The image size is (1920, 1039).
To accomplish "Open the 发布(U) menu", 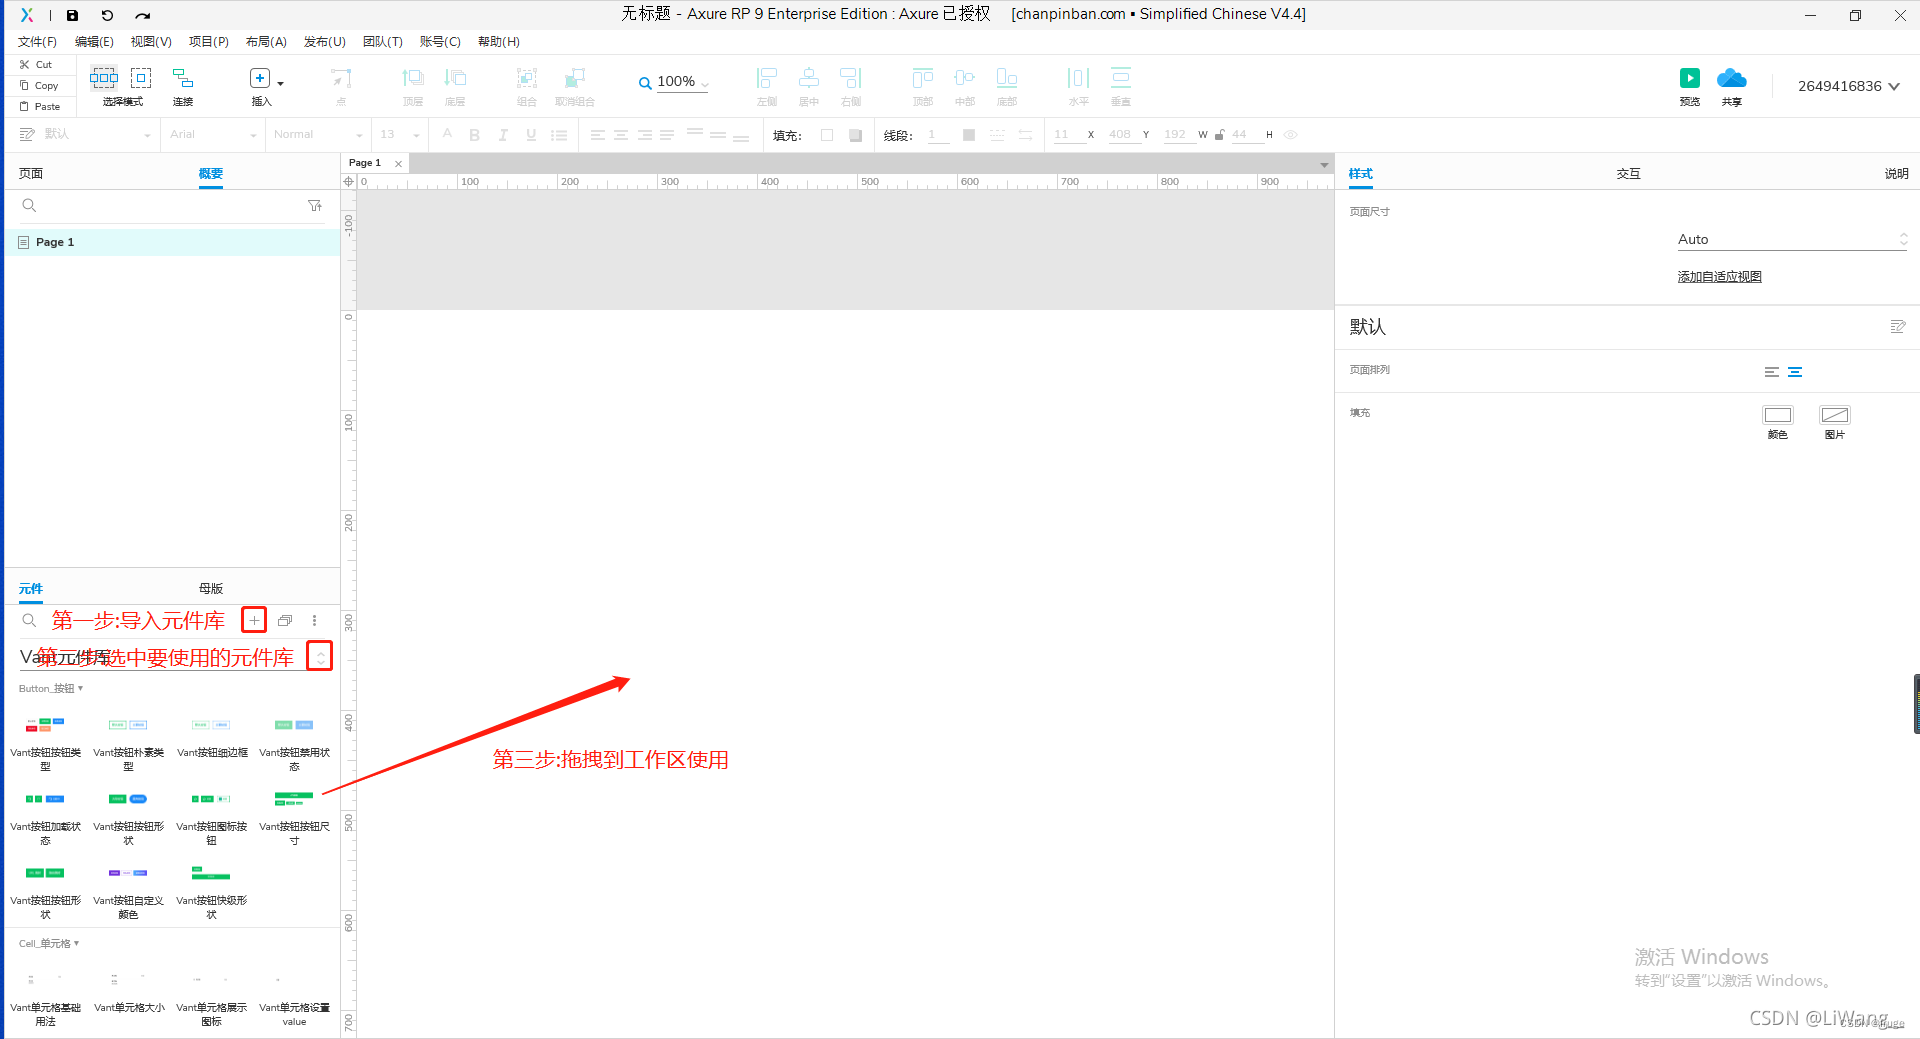I will pyautogui.click(x=325, y=42).
